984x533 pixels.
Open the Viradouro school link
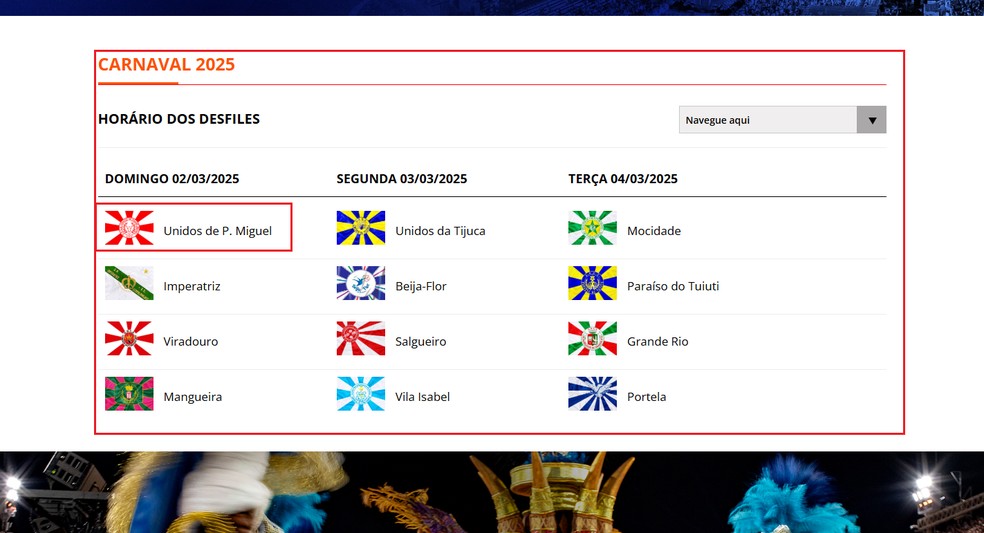pyautogui.click(x=191, y=342)
